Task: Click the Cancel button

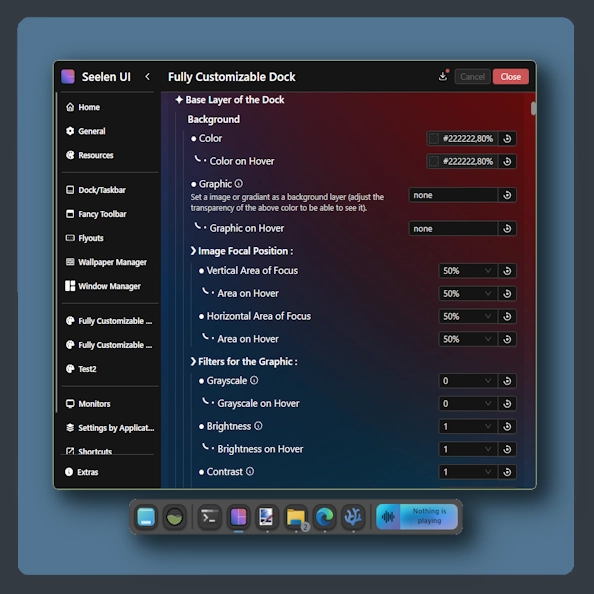Action: (472, 77)
